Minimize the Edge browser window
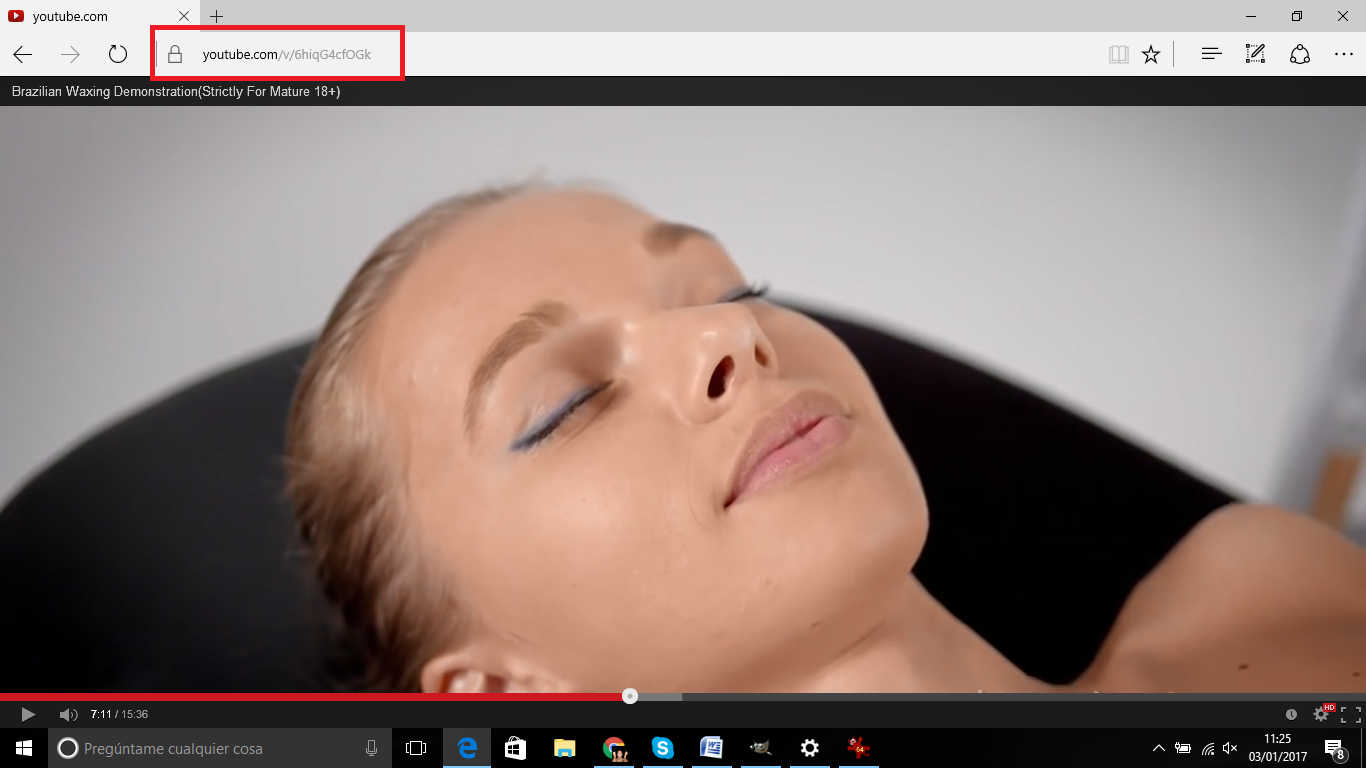The width and height of the screenshot is (1366, 768). (x=1251, y=16)
